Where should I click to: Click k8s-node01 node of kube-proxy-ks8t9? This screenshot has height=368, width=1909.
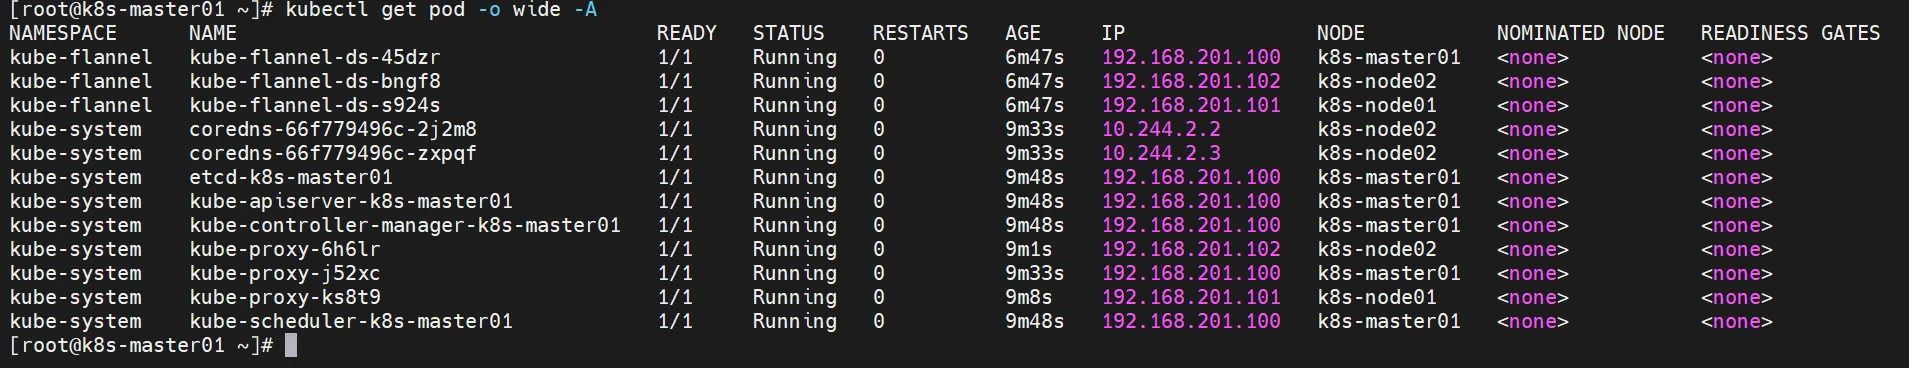pyautogui.click(x=1377, y=297)
